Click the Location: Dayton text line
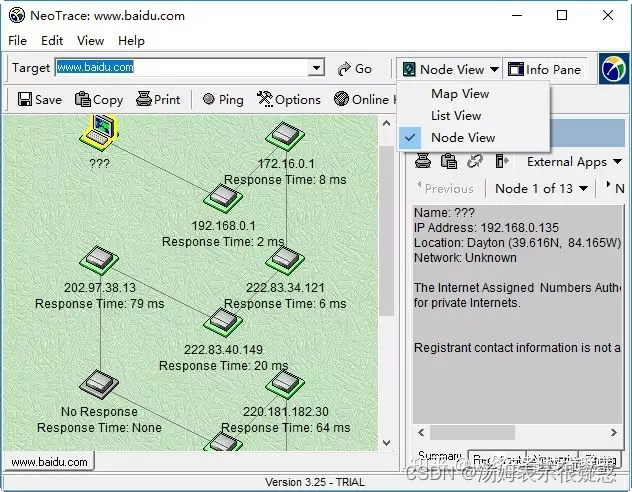This screenshot has height=492, width=632. click(x=518, y=243)
